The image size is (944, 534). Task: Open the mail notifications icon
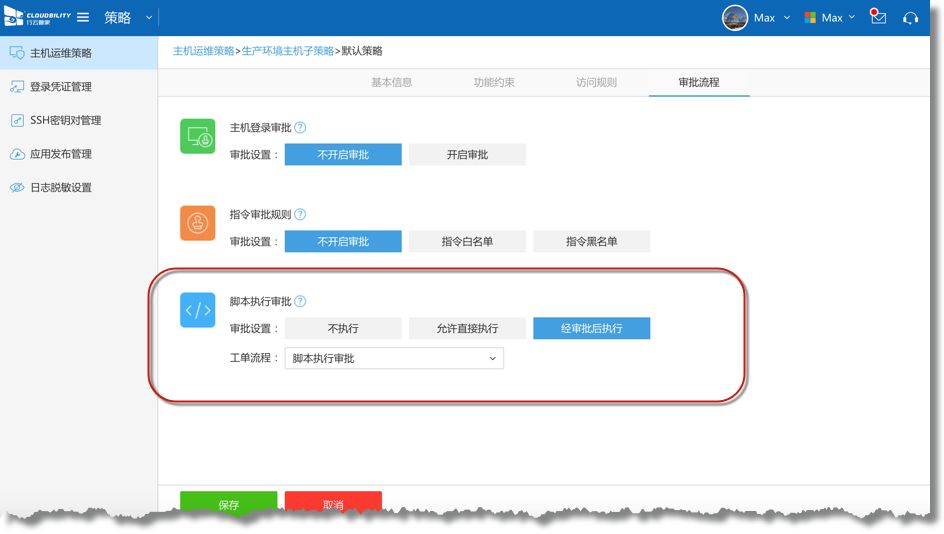(x=878, y=17)
